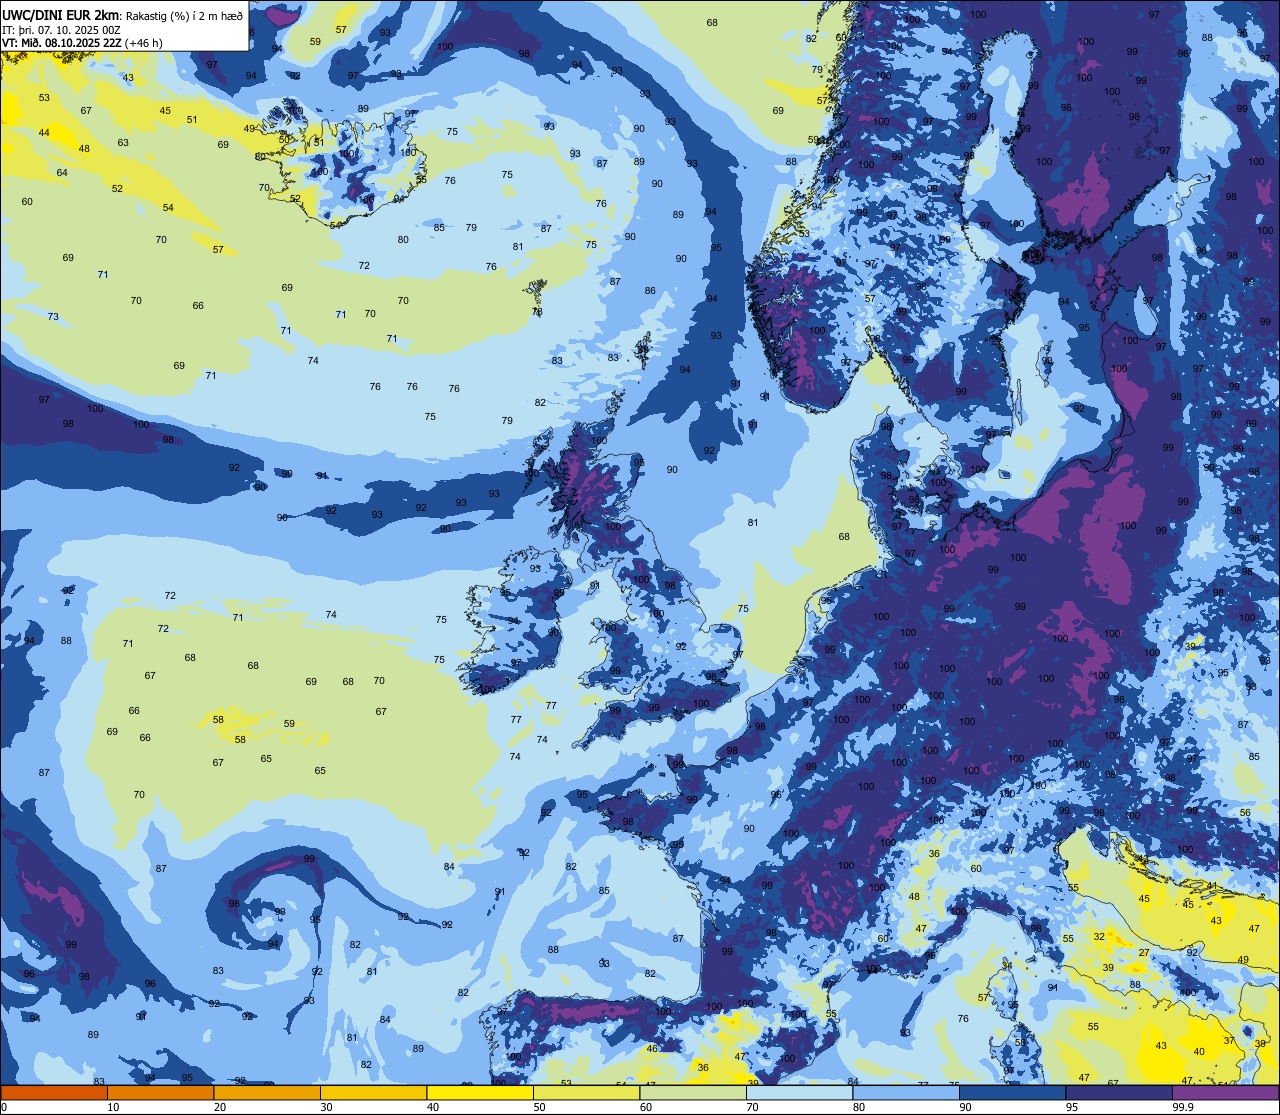The height and width of the screenshot is (1115, 1280).
Task: Pick the navy 95–99.9 legend swatch
Action: click(x=1119, y=1092)
